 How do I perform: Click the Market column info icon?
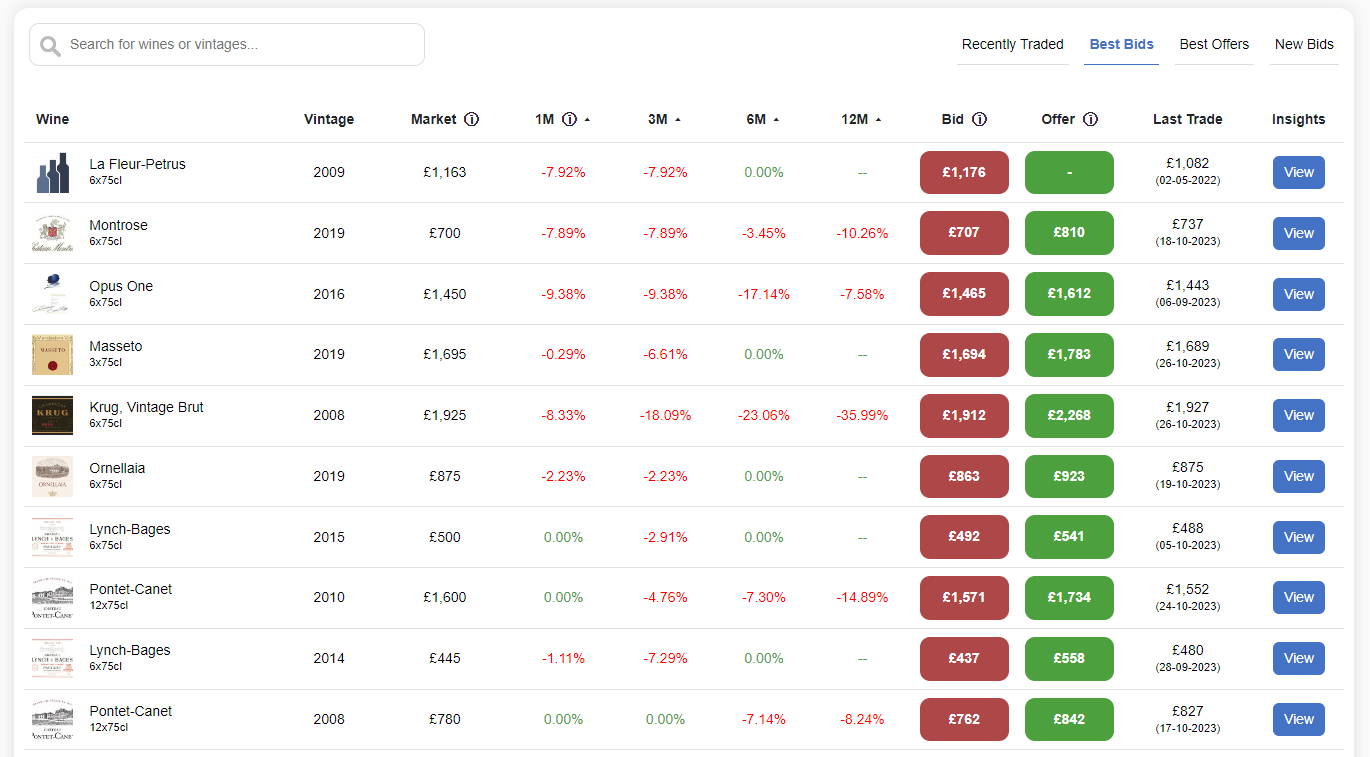[x=472, y=119]
